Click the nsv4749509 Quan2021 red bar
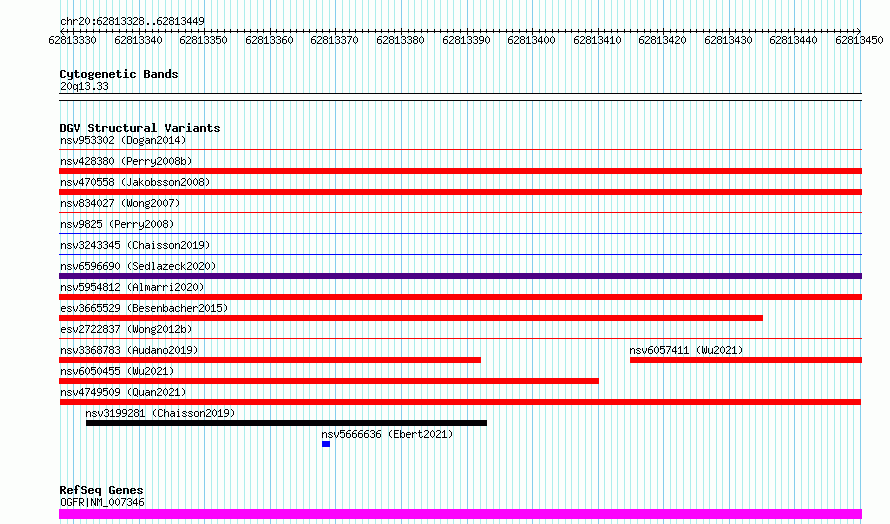Image resolution: width=890 pixels, height=524 pixels. point(460,402)
